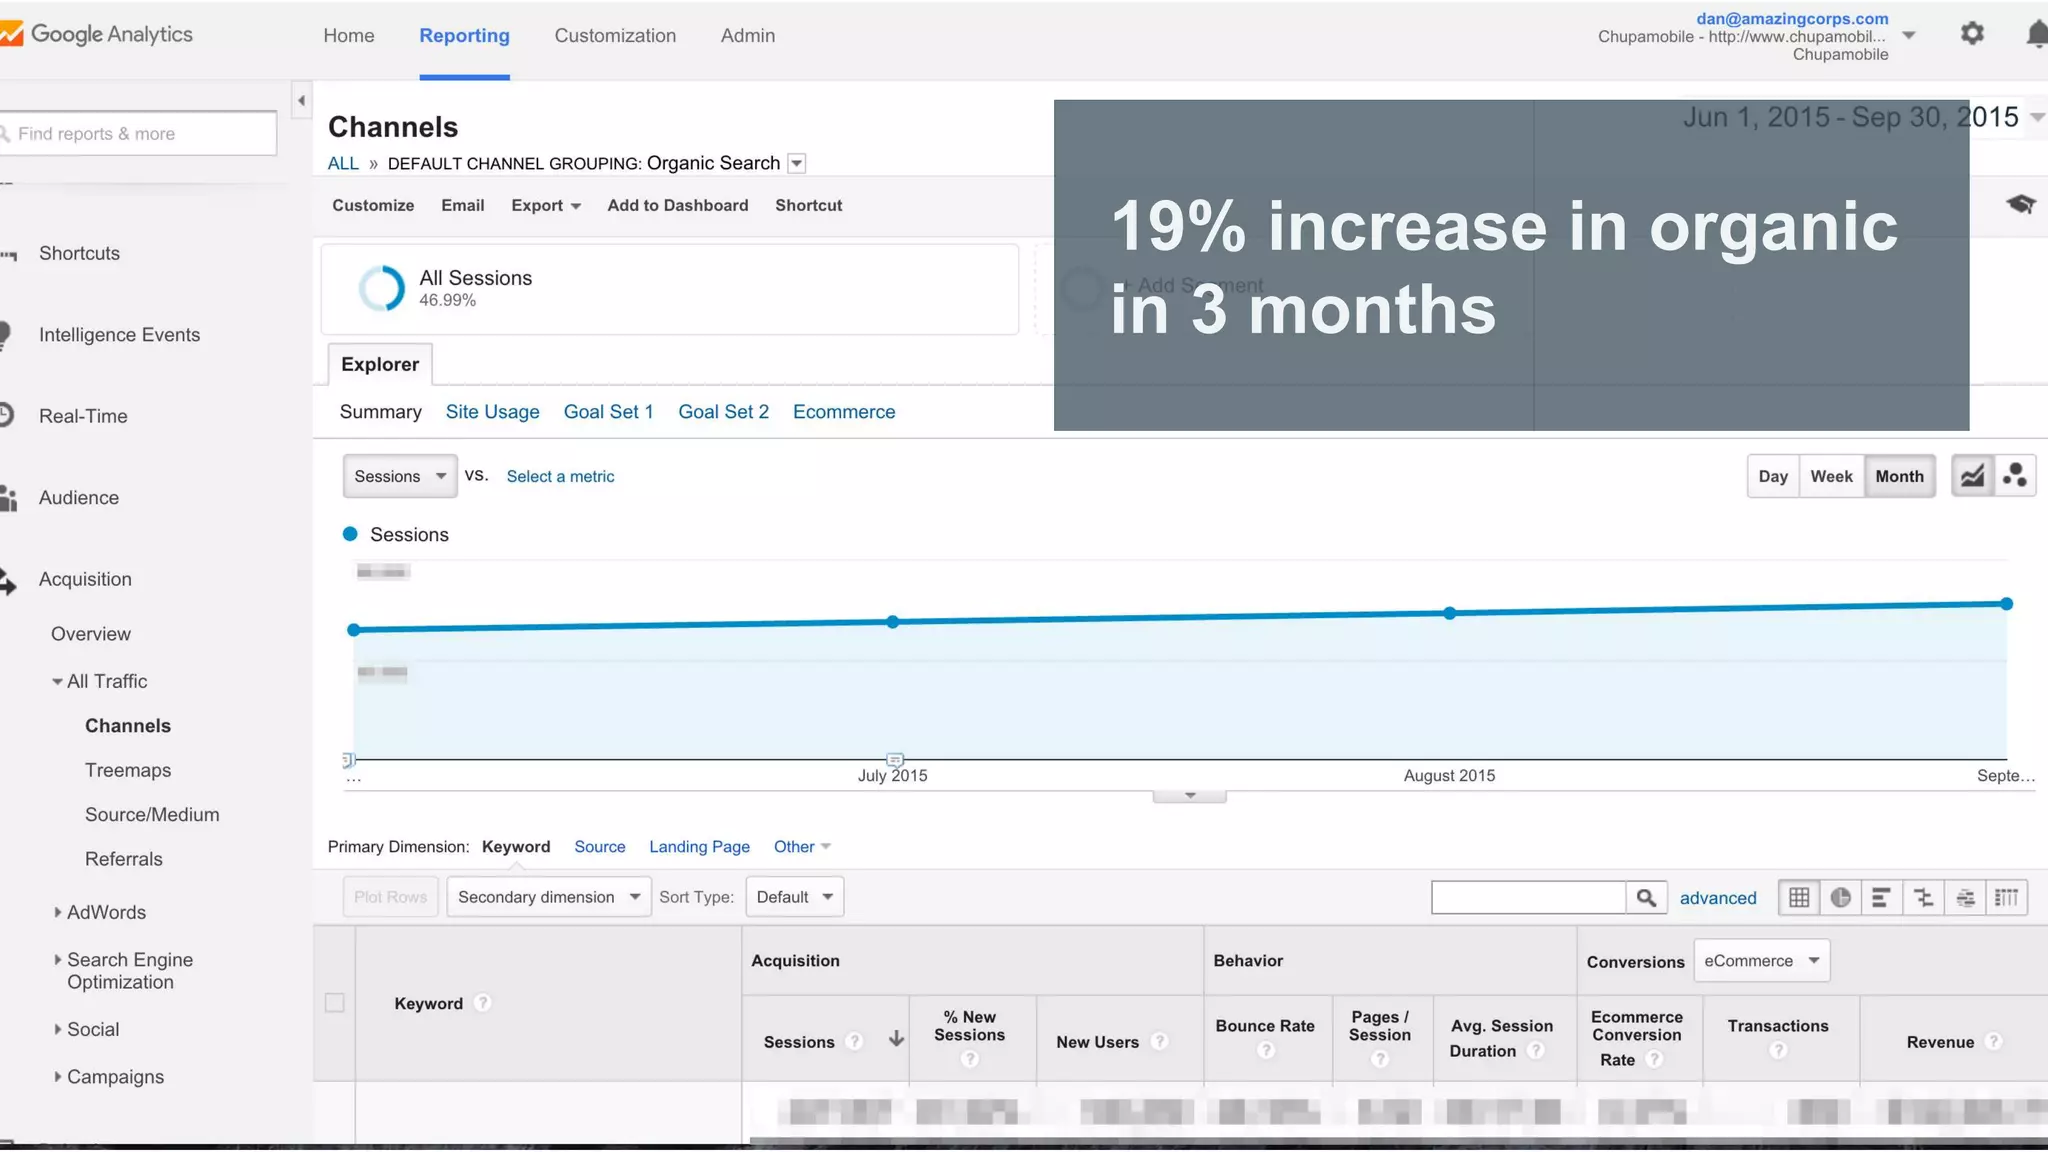2048x1152 pixels.
Task: Open Source/Medium in the sidebar
Action: 152,814
